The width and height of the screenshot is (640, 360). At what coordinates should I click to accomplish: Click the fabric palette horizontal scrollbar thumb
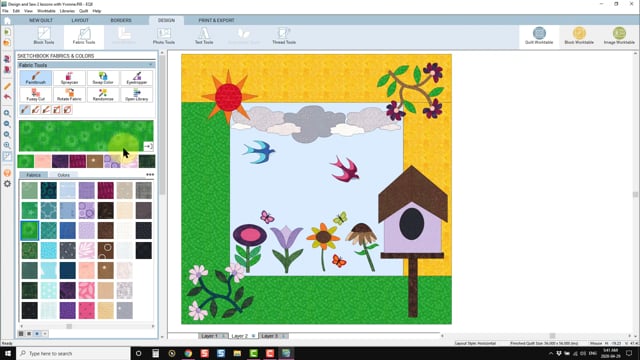pyautogui.click(x=69, y=326)
